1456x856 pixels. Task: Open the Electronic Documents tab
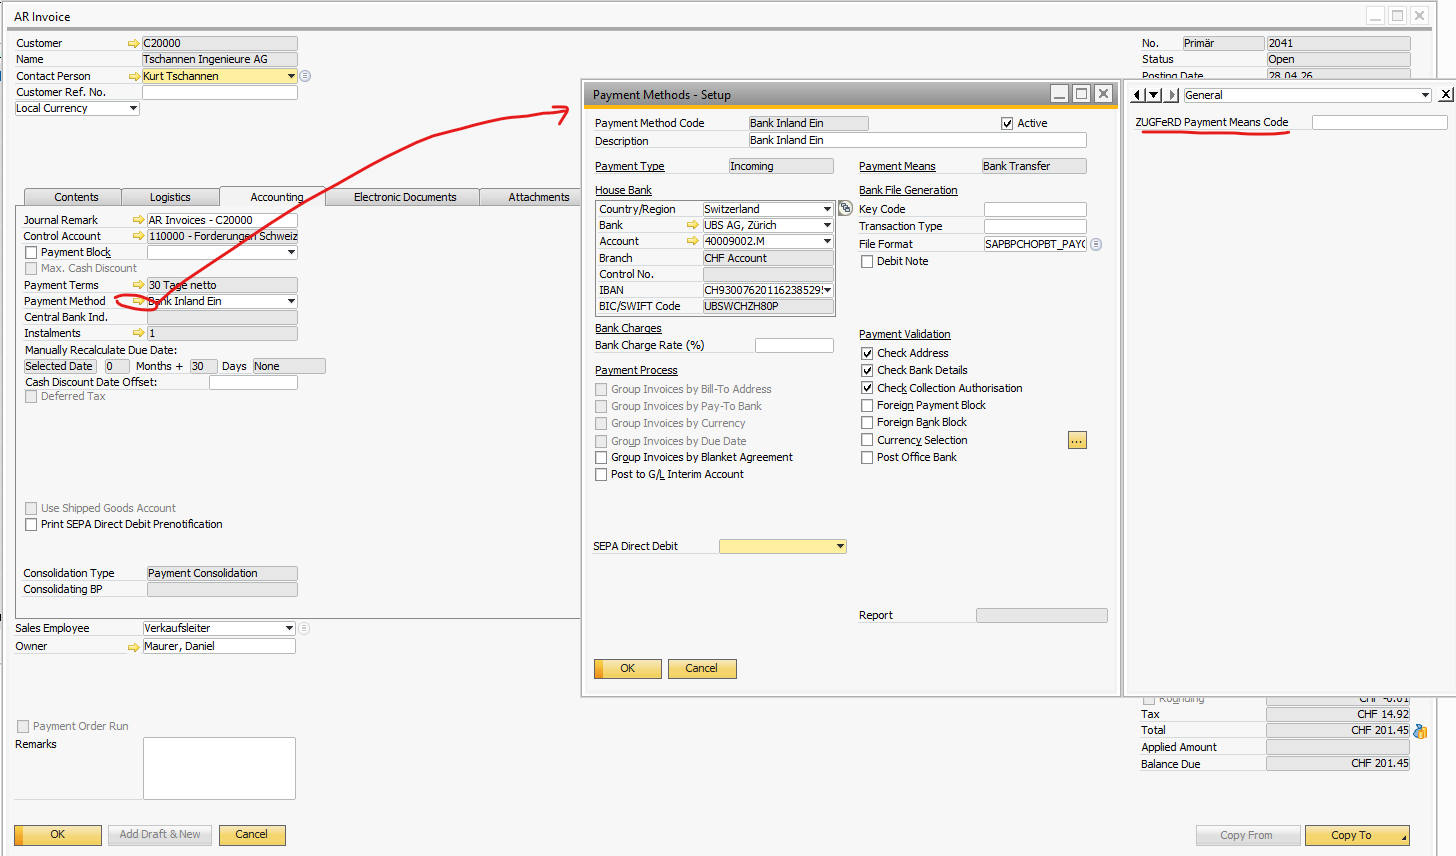click(405, 197)
